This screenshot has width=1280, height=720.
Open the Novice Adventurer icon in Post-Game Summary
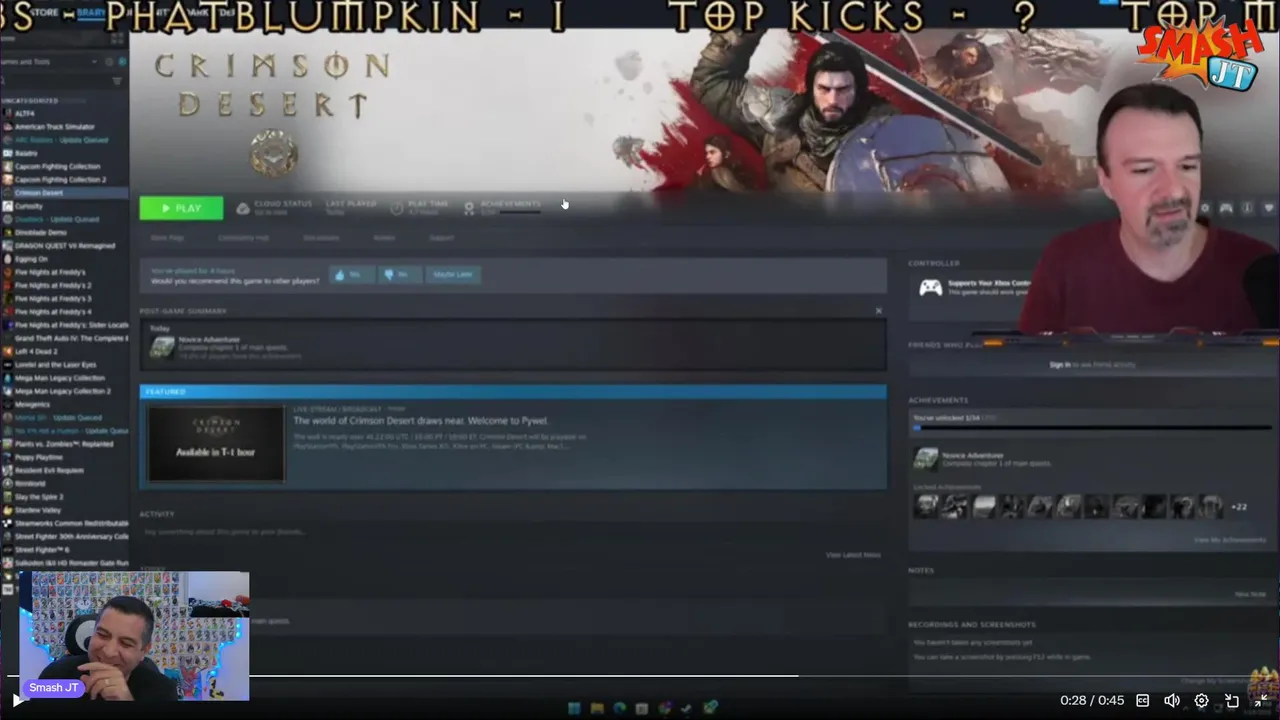(162, 347)
